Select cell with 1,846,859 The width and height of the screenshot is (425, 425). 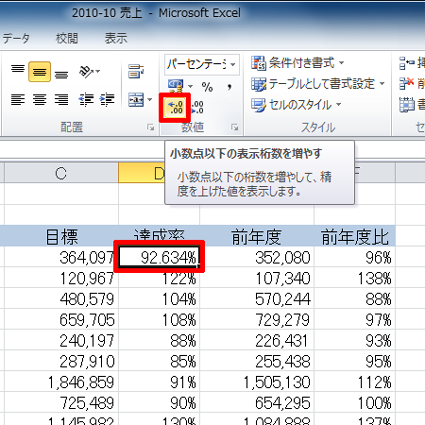[x=61, y=382]
